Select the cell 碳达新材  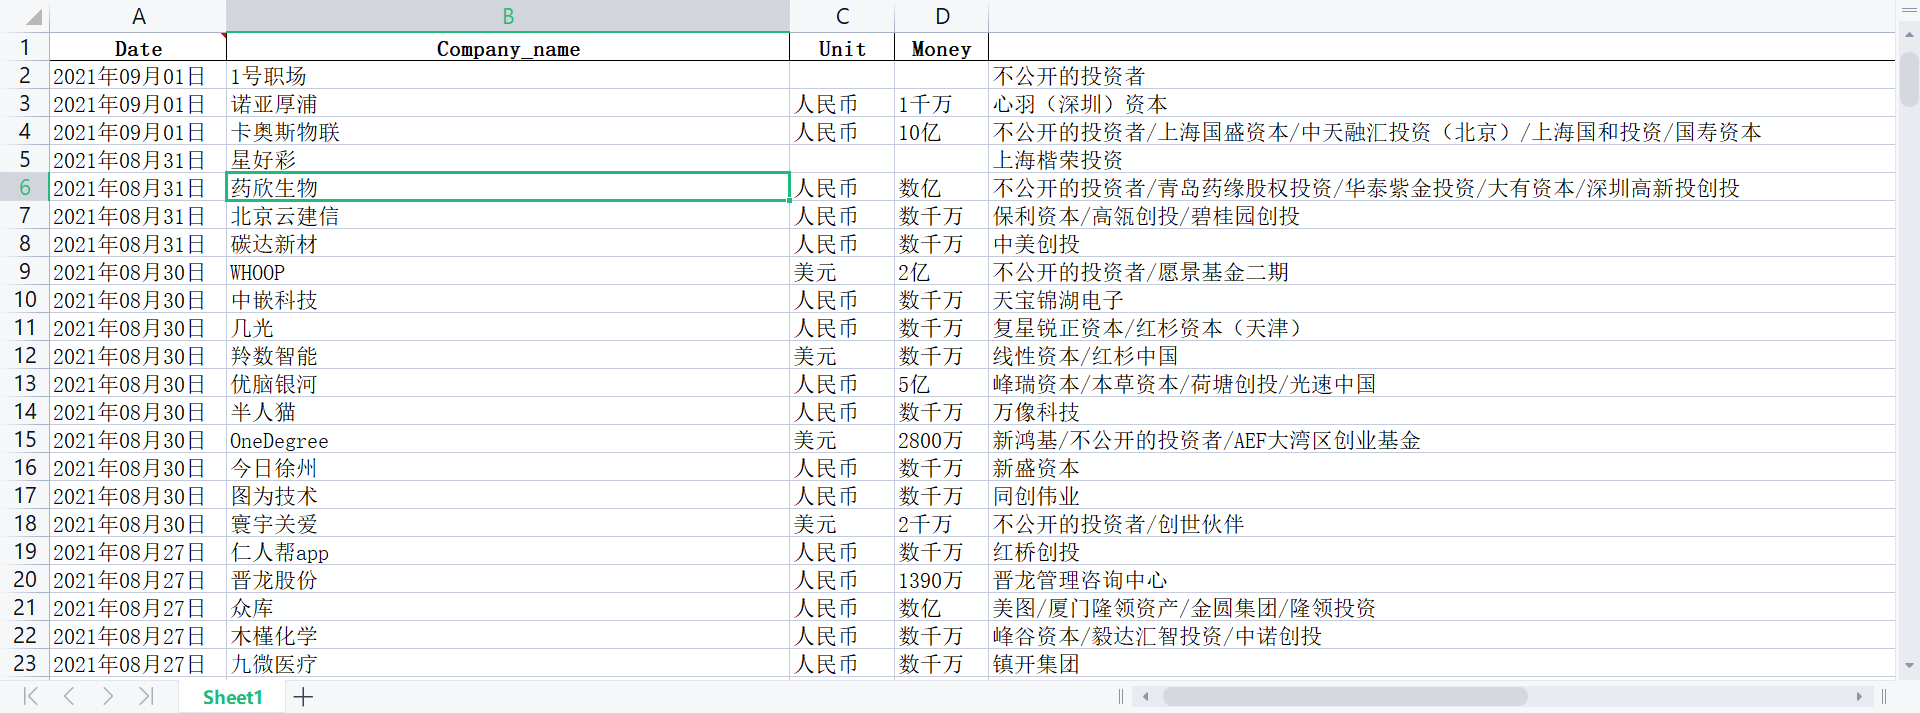[x=508, y=243]
